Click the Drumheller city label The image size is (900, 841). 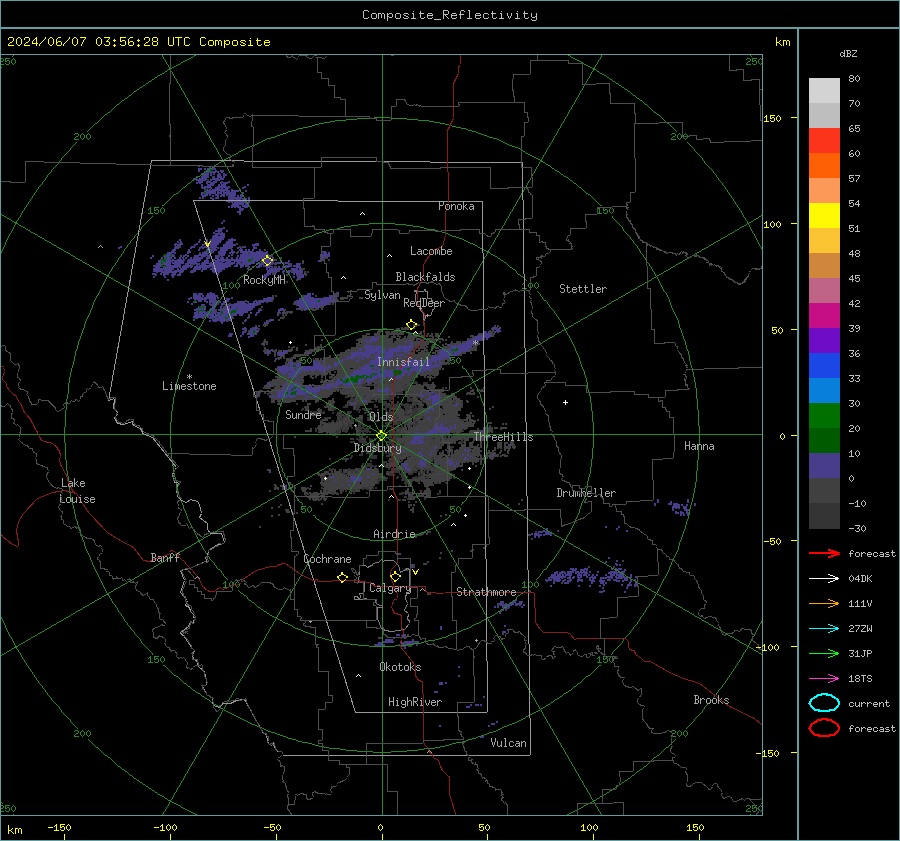pyautogui.click(x=586, y=493)
